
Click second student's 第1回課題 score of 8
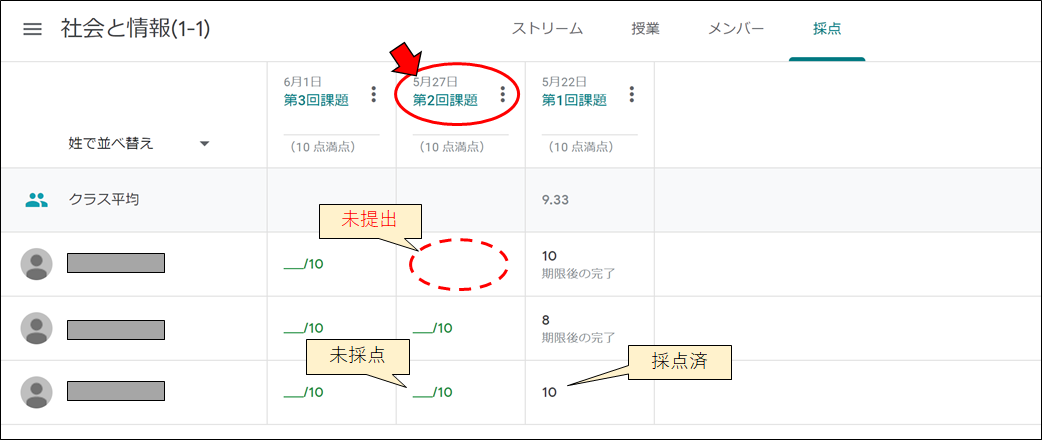pyautogui.click(x=546, y=320)
